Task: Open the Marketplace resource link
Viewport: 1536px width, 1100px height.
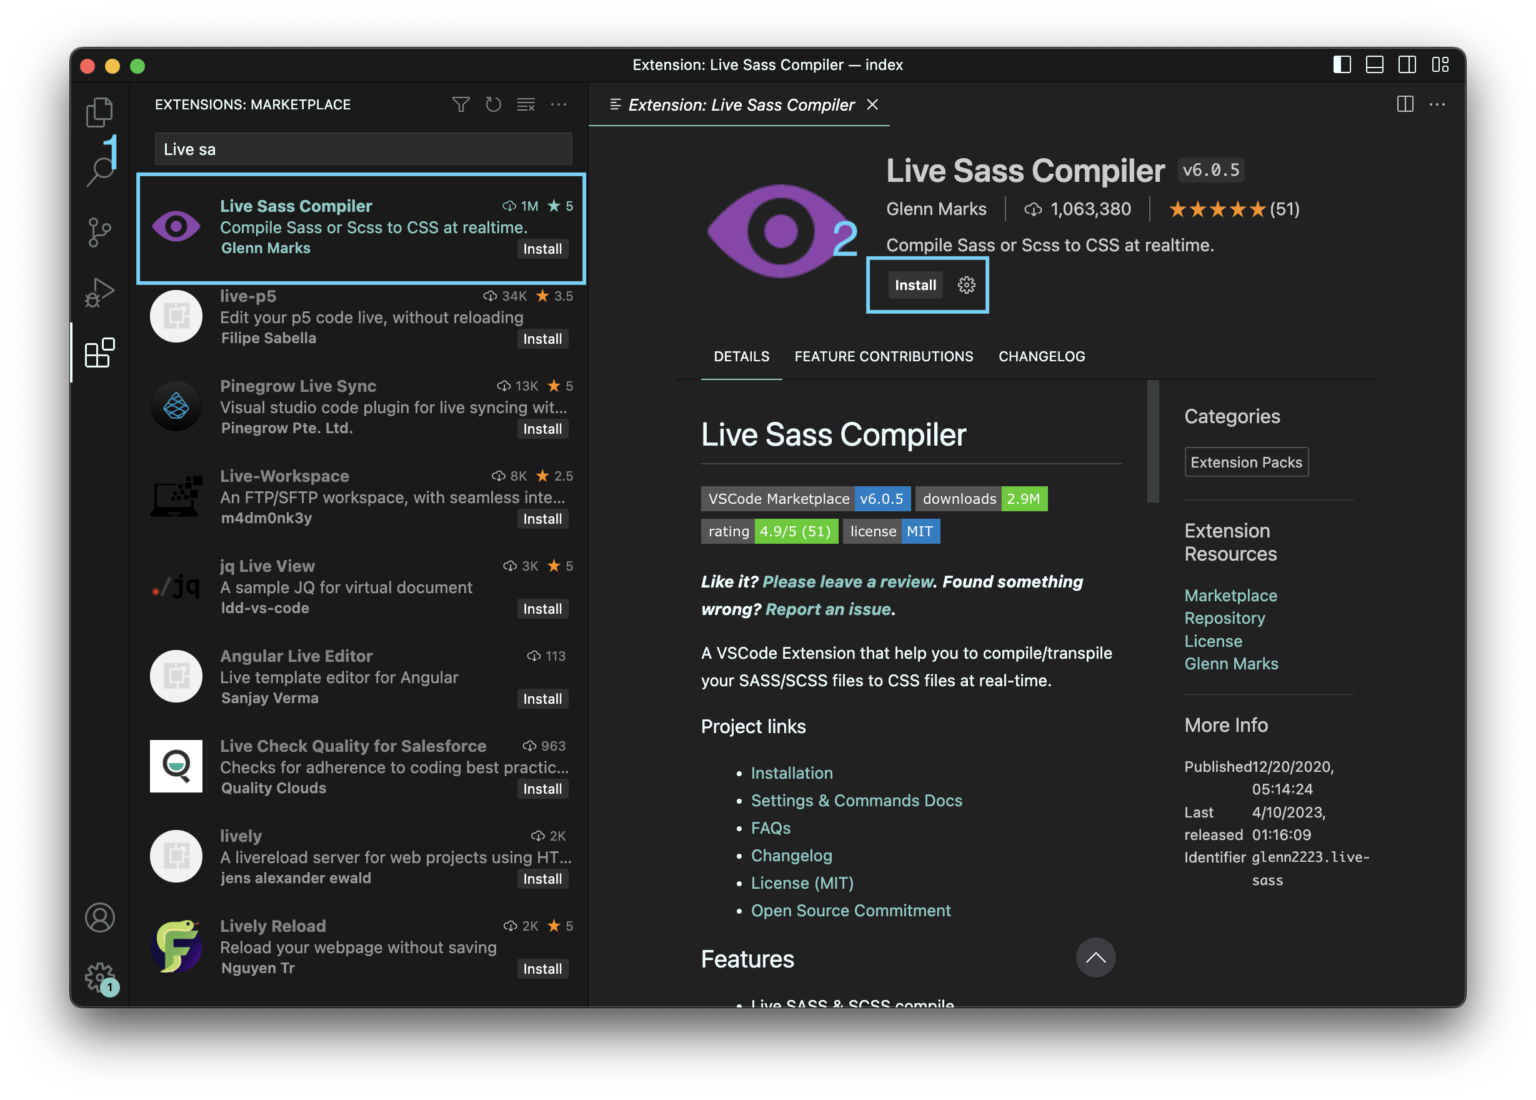Action: 1231,595
